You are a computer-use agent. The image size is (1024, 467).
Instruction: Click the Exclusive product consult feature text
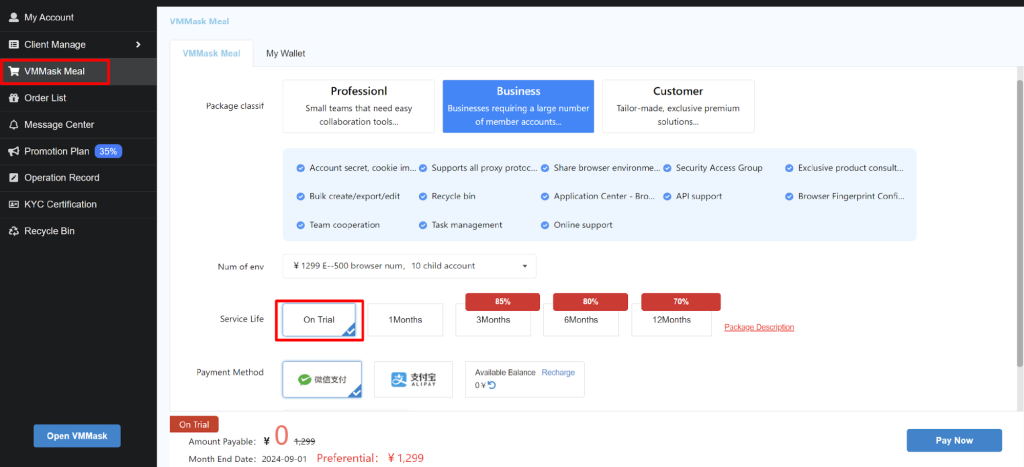click(851, 168)
